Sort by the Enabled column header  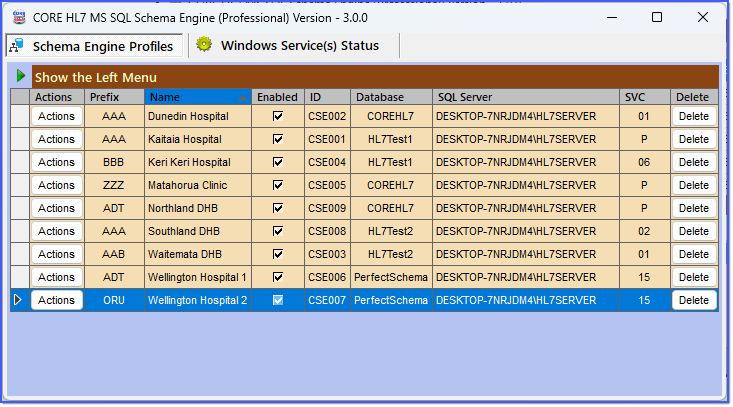pyautogui.click(x=278, y=97)
